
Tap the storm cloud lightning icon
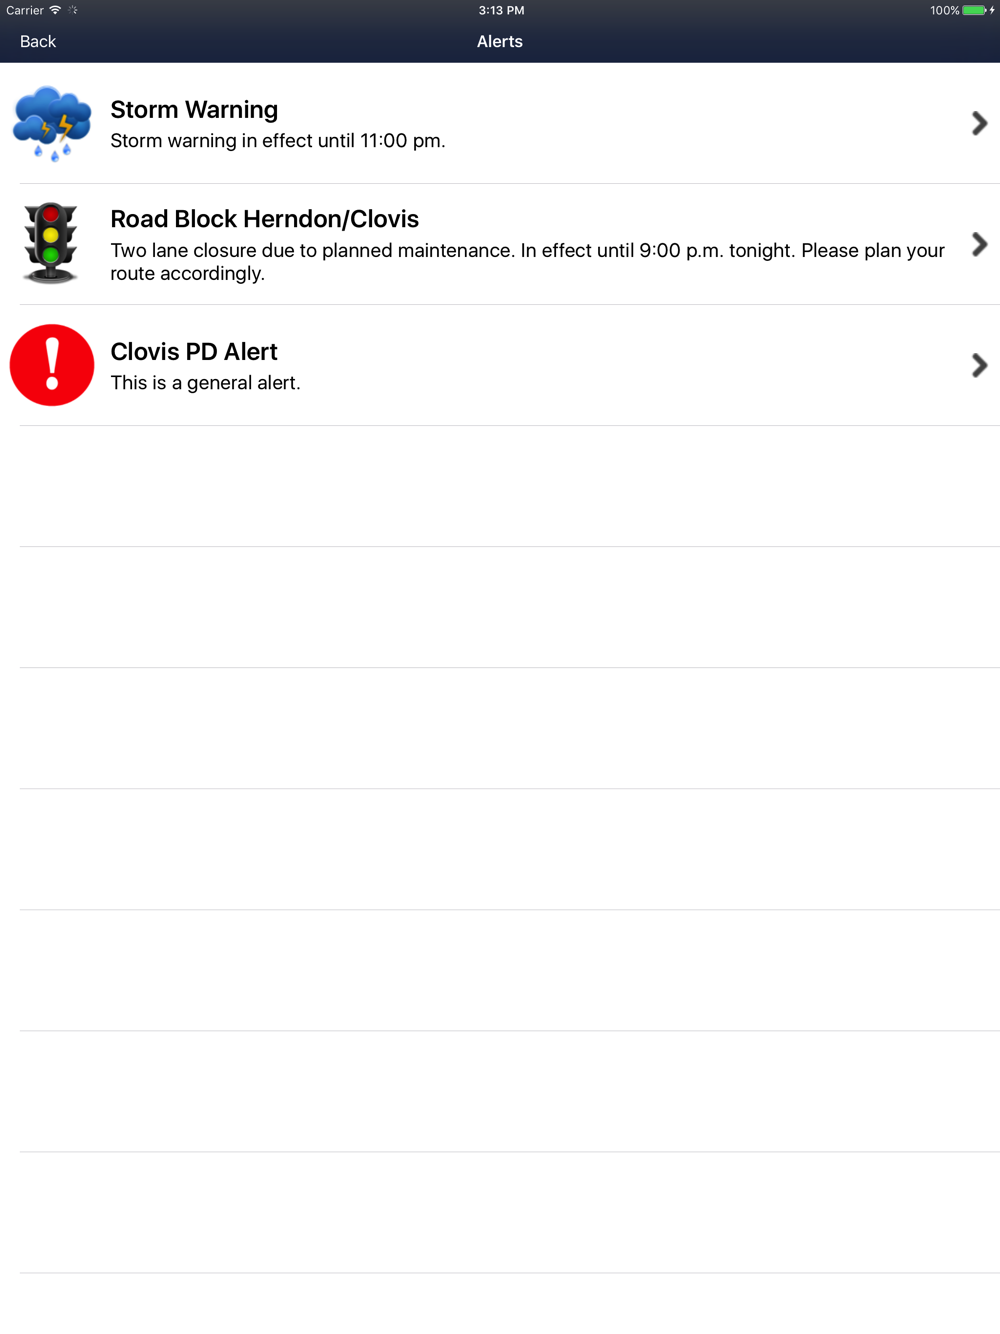coord(52,123)
